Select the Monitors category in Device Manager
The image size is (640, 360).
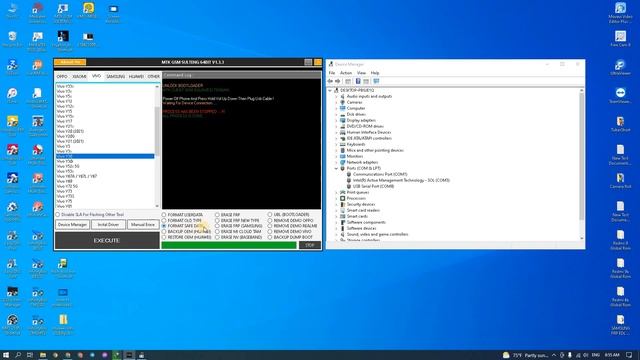[x=354, y=156]
